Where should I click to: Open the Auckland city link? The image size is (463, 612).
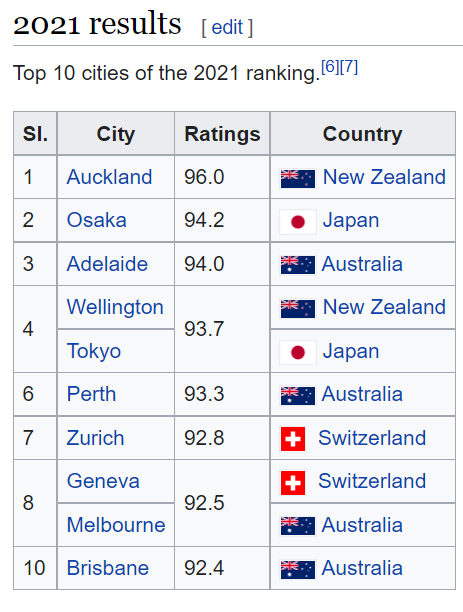(x=109, y=177)
